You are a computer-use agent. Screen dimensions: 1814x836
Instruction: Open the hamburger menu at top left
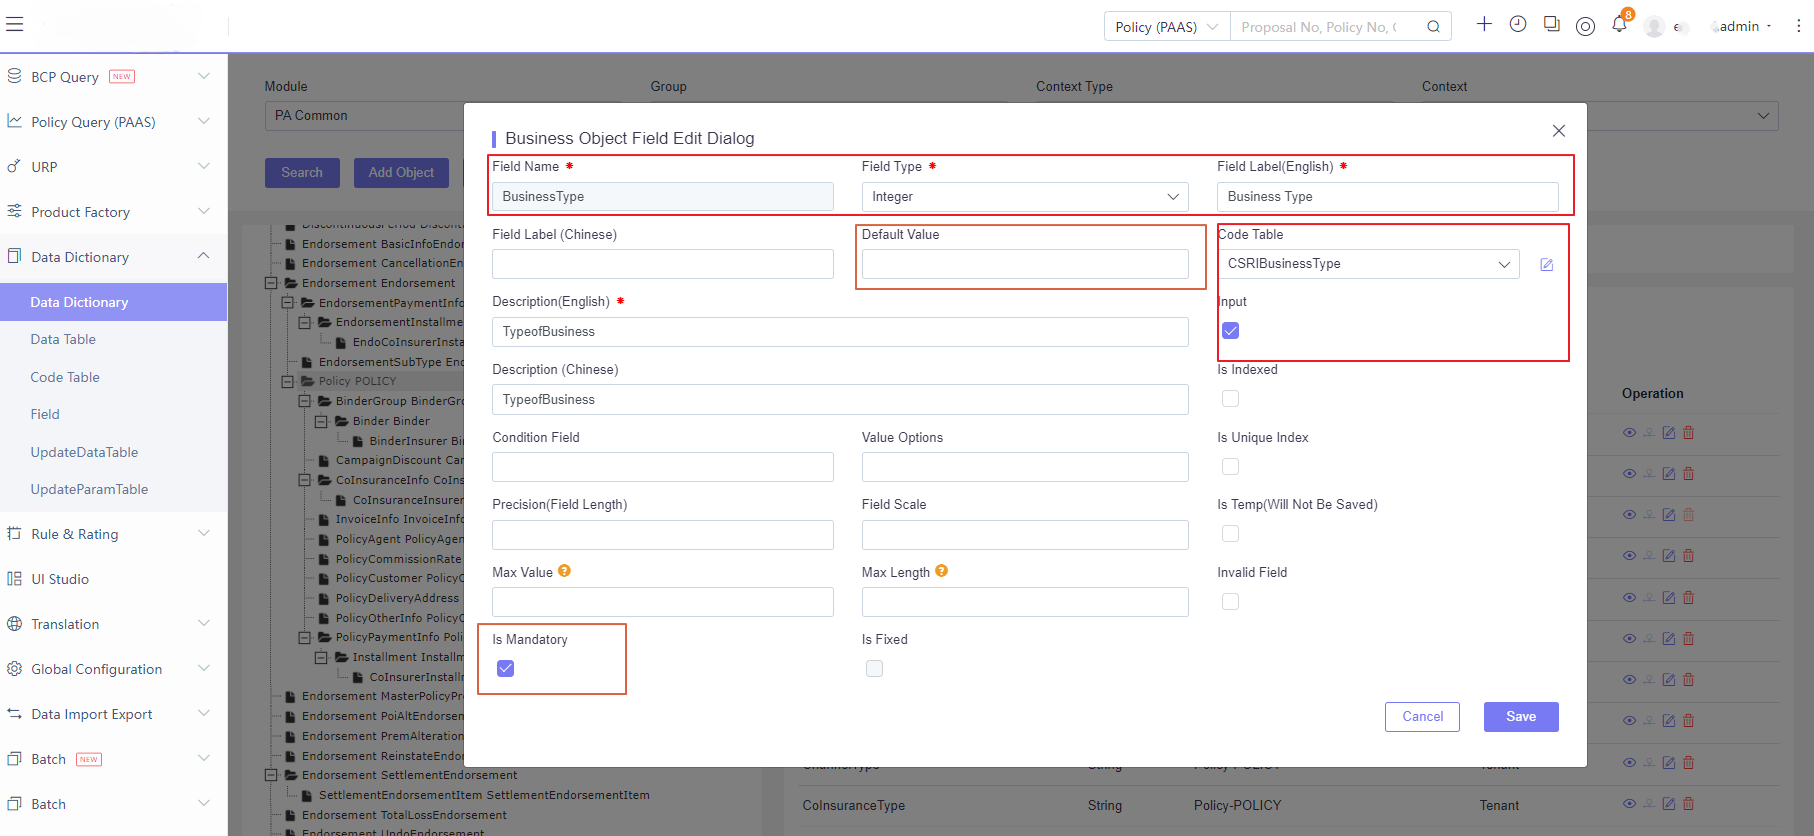click(x=15, y=24)
